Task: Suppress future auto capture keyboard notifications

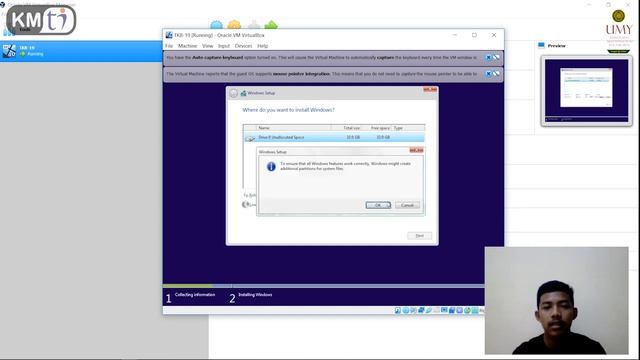Action: coord(496,58)
